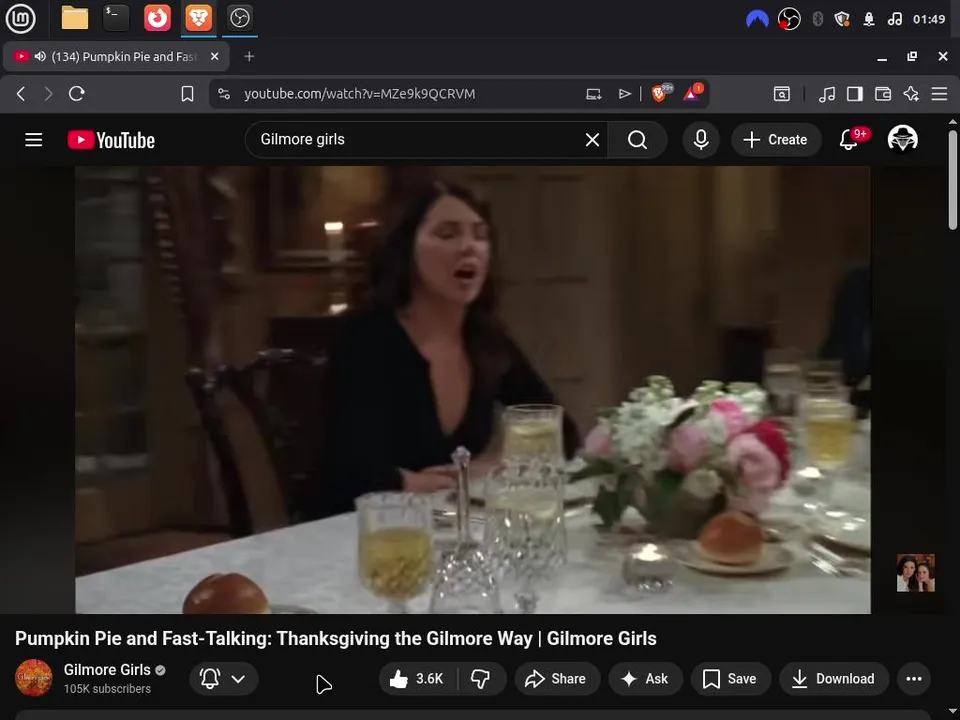This screenshot has width=960, height=720.
Task: Toggle the browser sidebar panel
Action: tap(855, 94)
